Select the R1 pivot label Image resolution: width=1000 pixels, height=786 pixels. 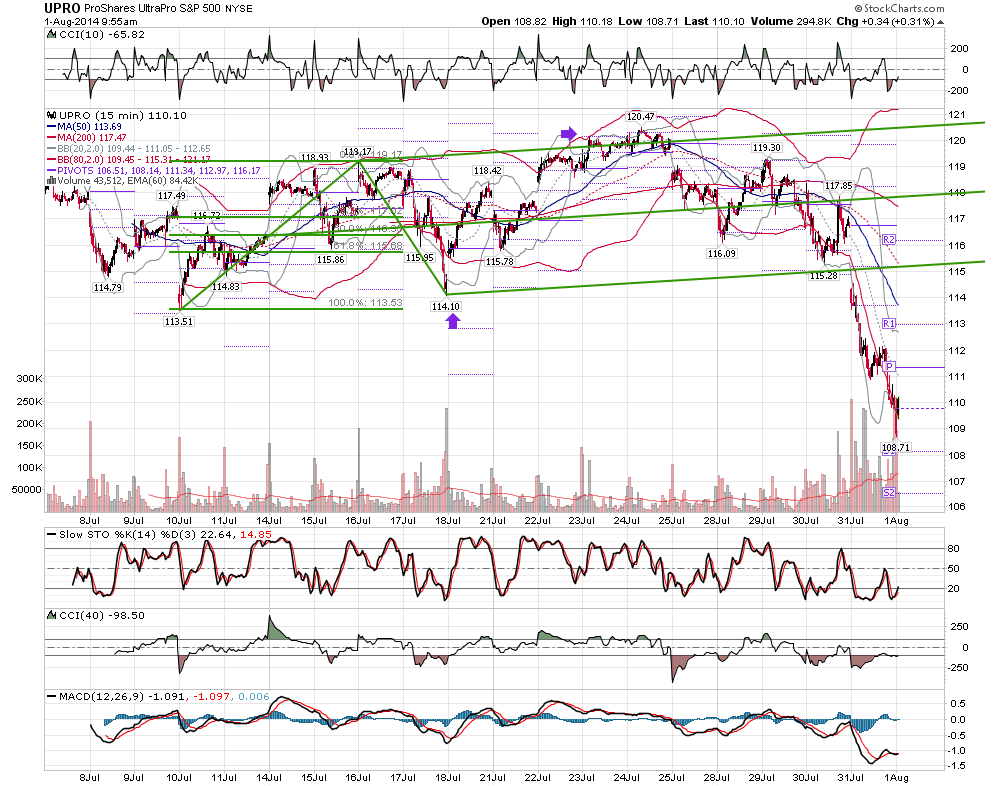(x=889, y=323)
